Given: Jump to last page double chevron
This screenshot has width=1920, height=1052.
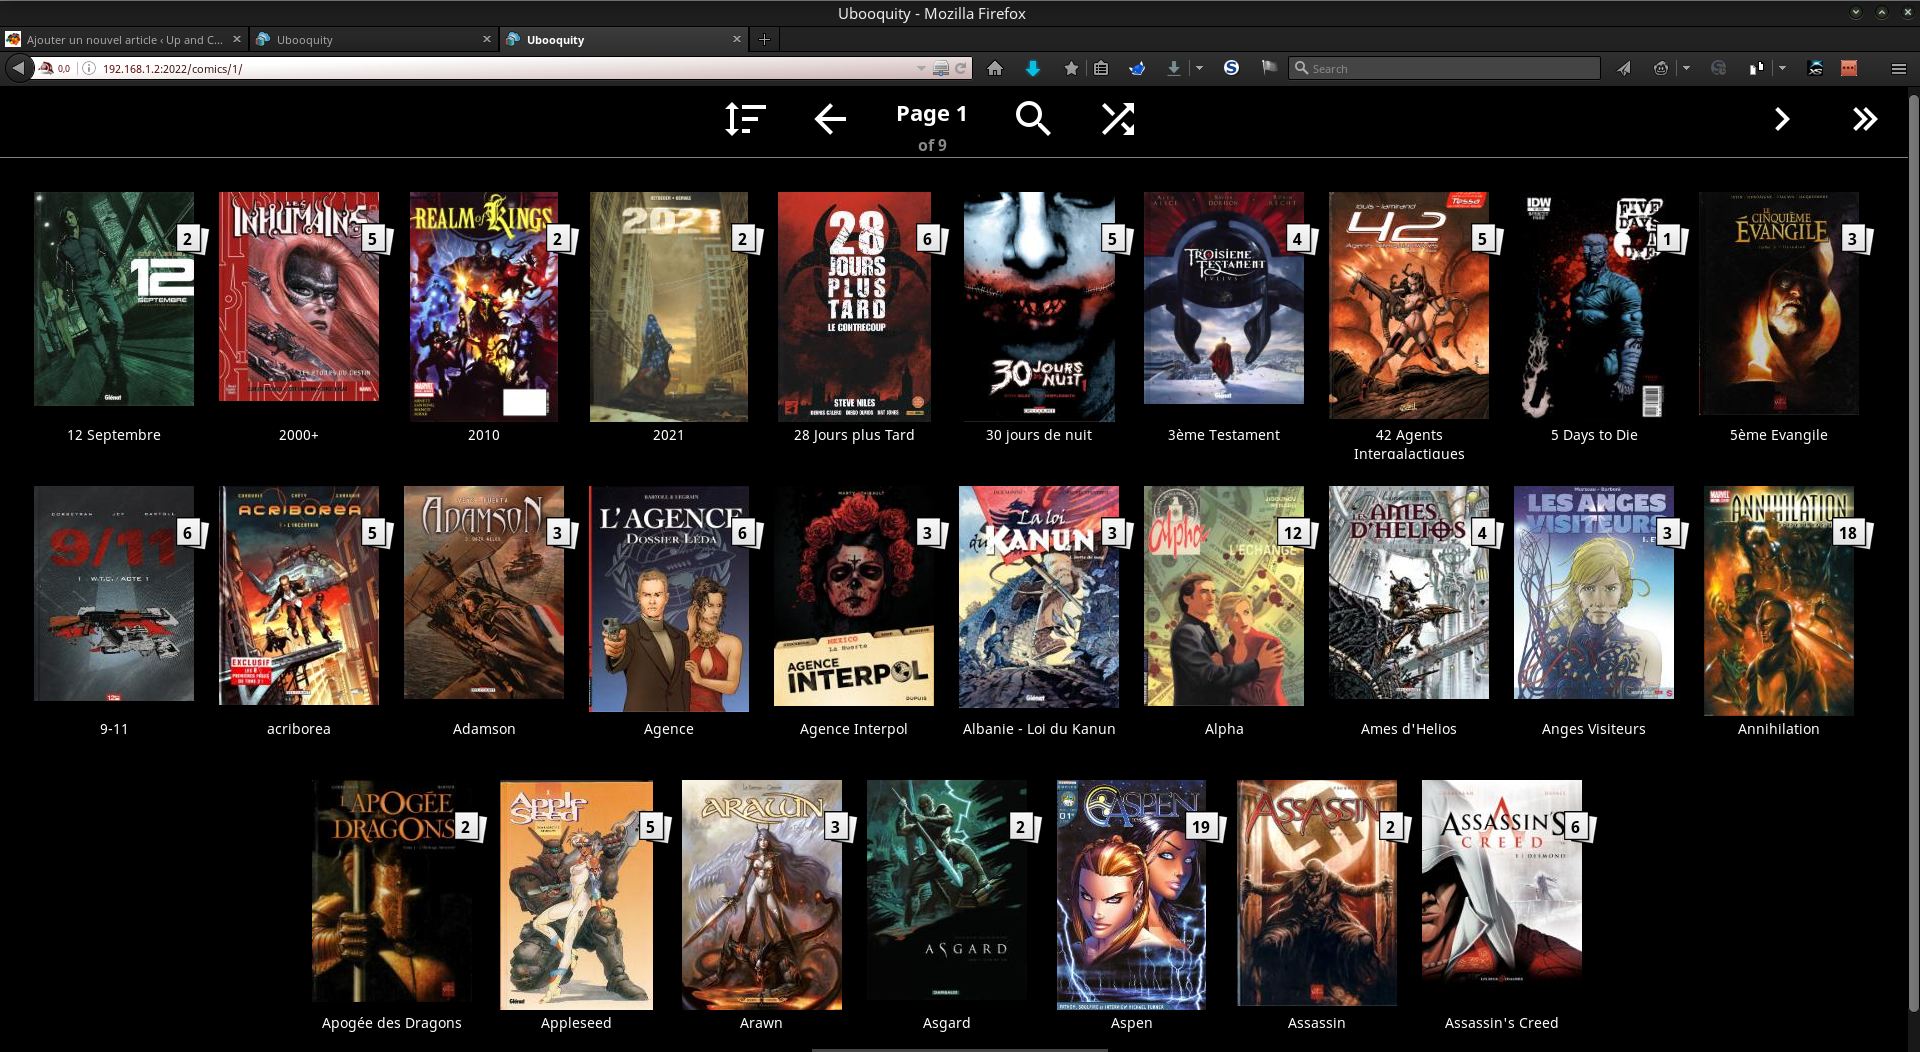Looking at the screenshot, I should pyautogui.click(x=1865, y=119).
